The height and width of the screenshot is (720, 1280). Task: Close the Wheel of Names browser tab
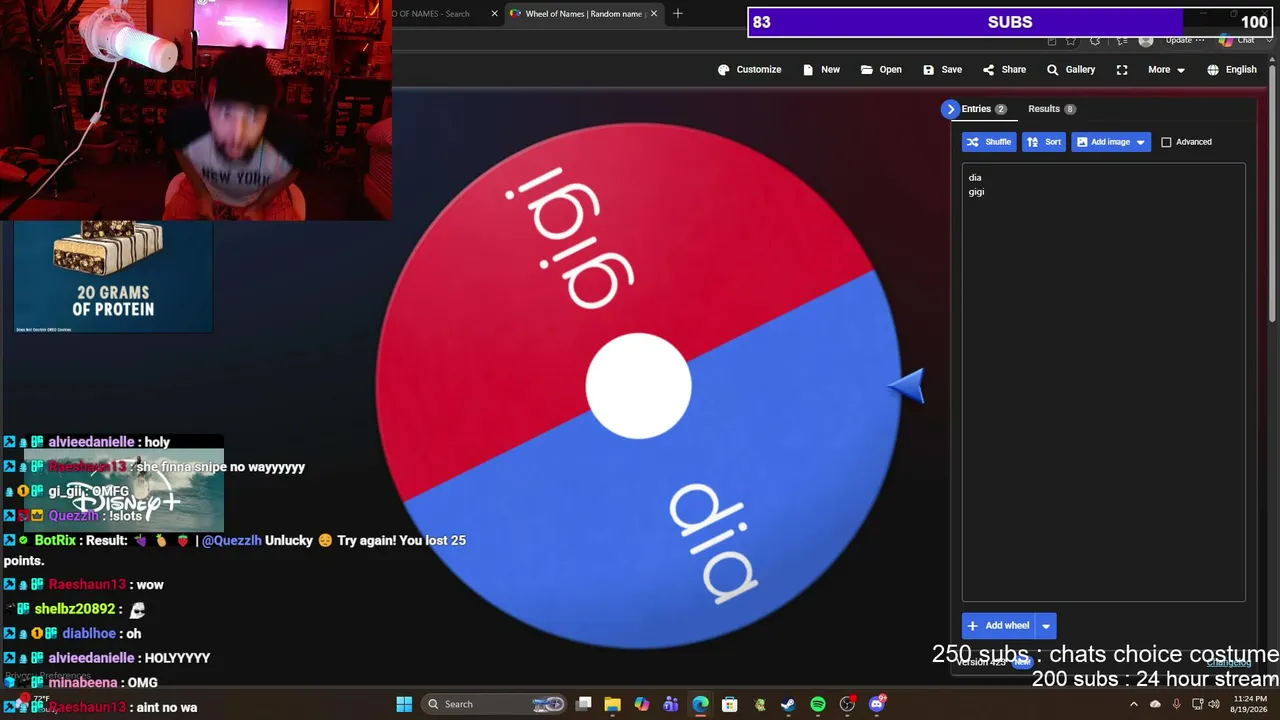654,14
